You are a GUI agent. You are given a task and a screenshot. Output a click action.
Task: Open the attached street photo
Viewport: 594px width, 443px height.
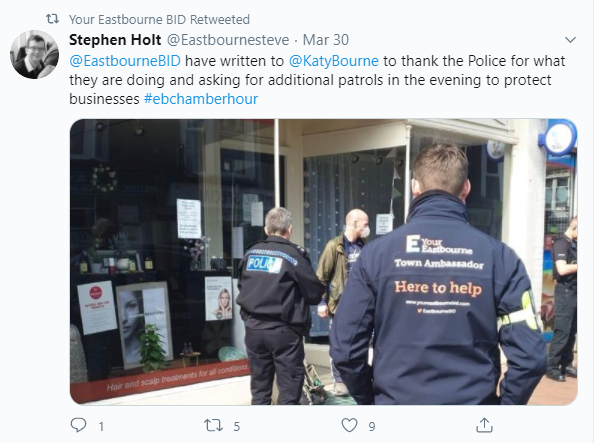pos(324,262)
